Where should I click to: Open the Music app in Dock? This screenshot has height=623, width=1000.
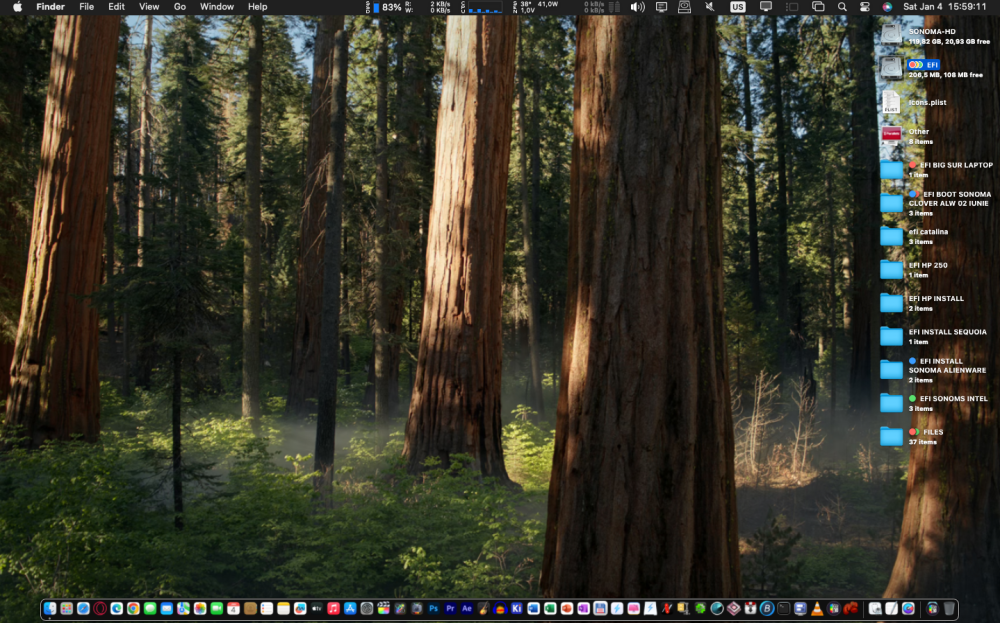point(334,608)
